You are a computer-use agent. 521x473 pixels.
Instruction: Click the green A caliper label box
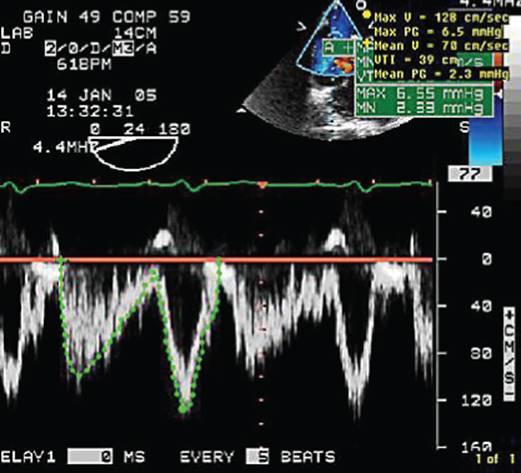click(338, 47)
